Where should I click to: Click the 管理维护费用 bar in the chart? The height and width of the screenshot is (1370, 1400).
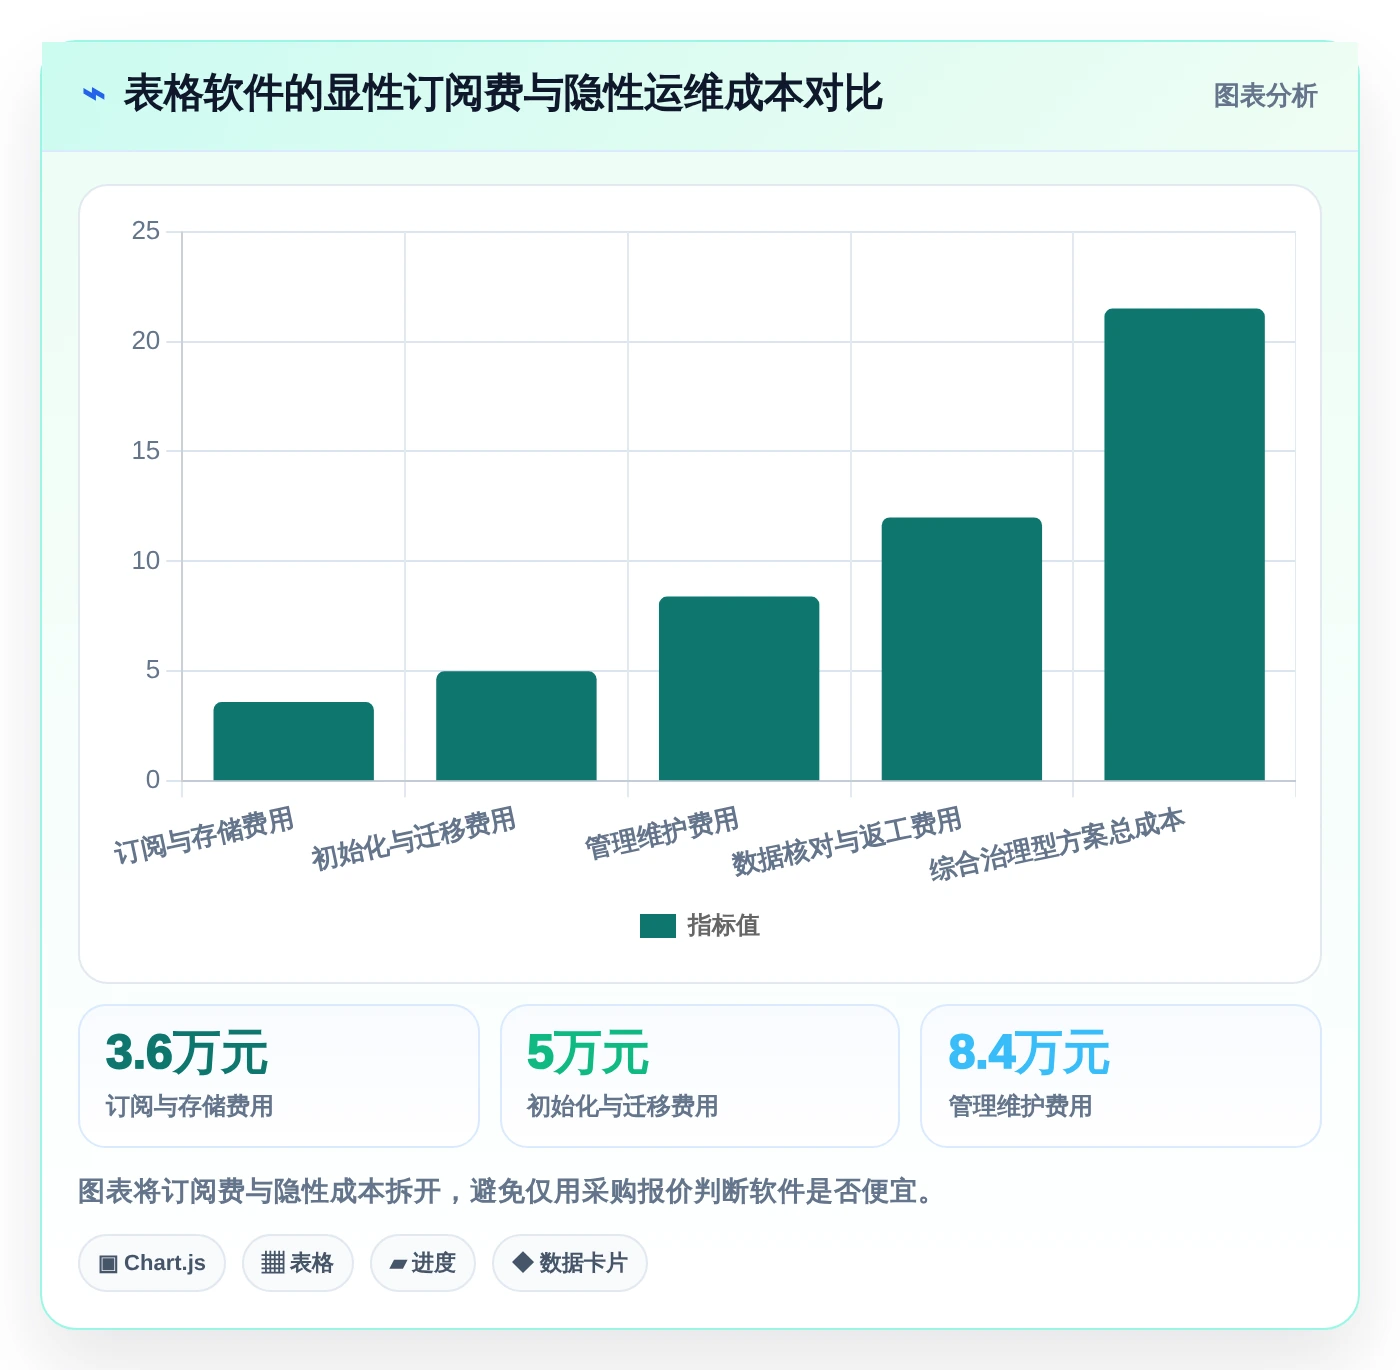click(x=739, y=688)
